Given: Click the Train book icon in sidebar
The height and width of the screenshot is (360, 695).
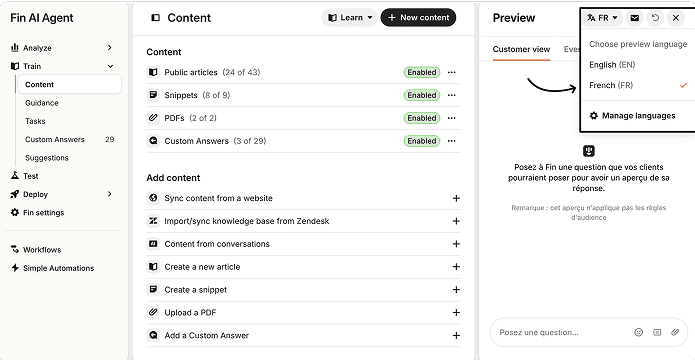Looking at the screenshot, I should (15, 66).
